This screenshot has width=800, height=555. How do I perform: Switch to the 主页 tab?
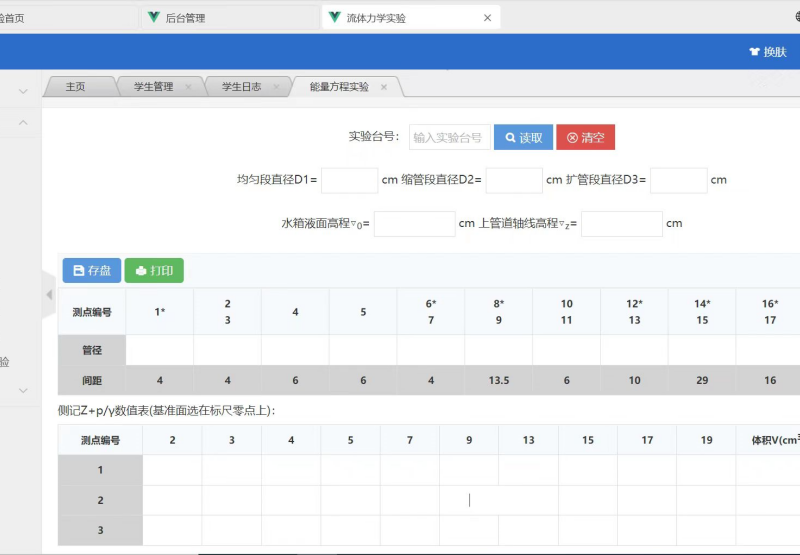pyautogui.click(x=76, y=87)
